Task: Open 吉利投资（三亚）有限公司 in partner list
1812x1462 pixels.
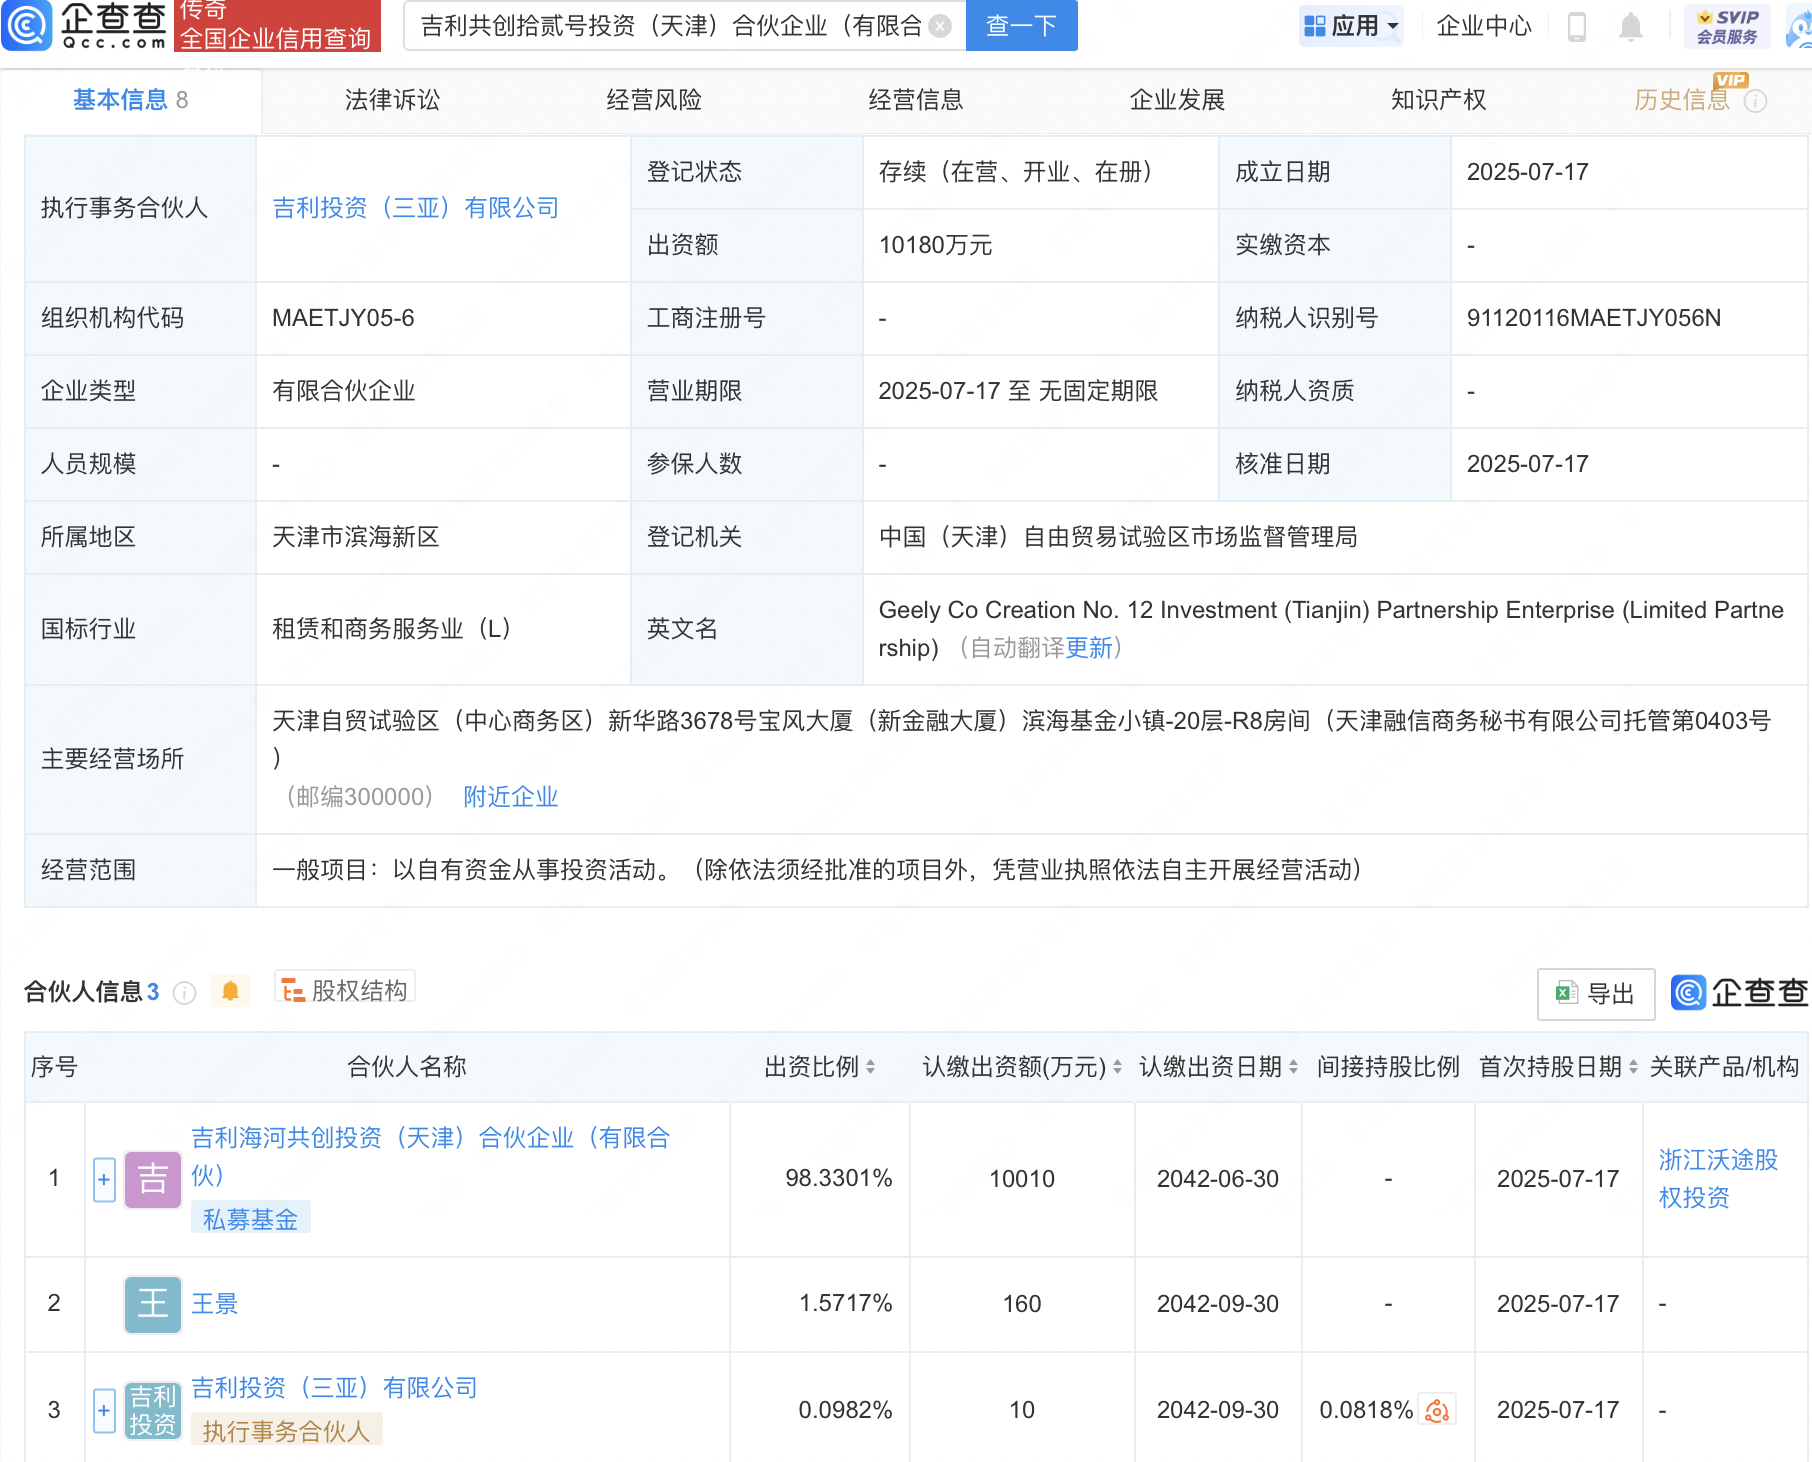Action: point(334,1388)
